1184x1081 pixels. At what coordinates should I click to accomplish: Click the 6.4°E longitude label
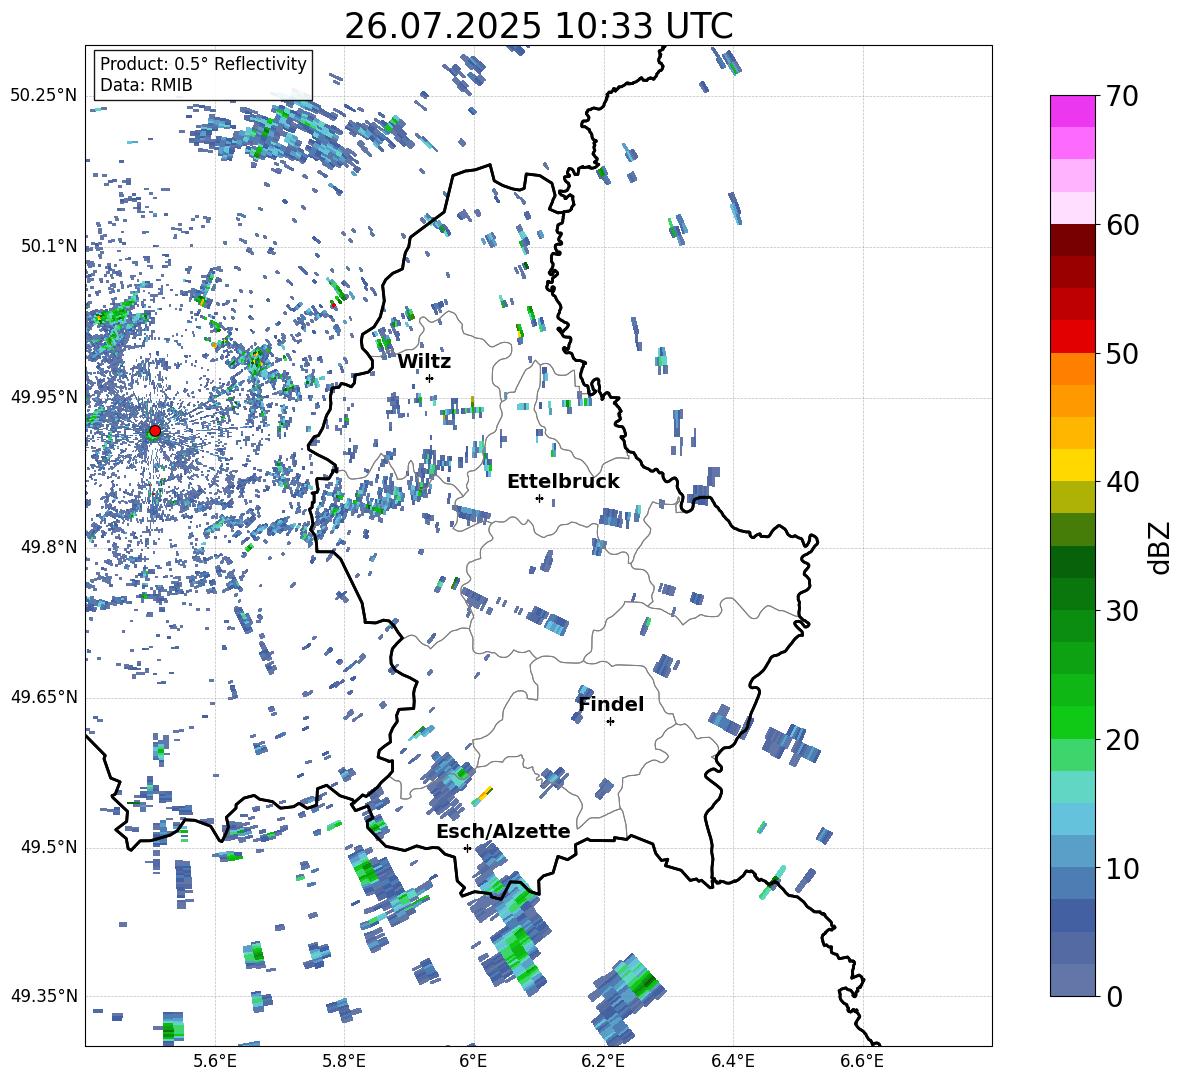tap(732, 1061)
